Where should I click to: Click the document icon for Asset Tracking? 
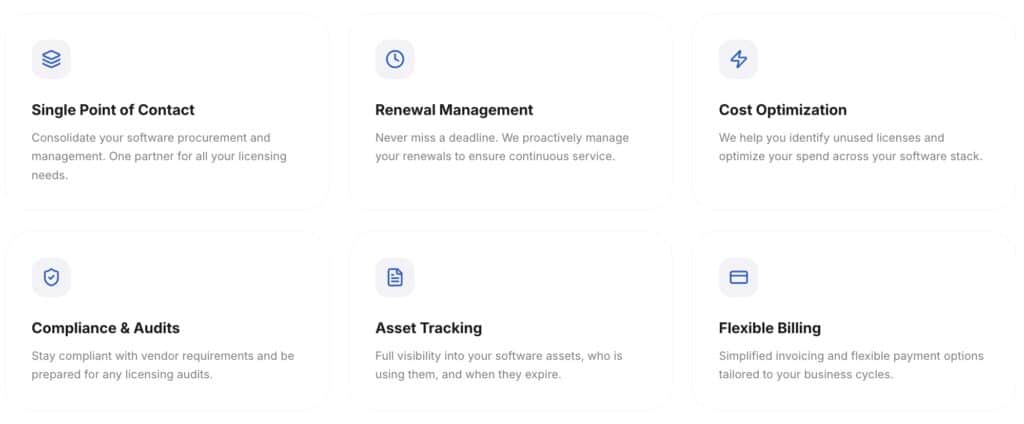[395, 278]
